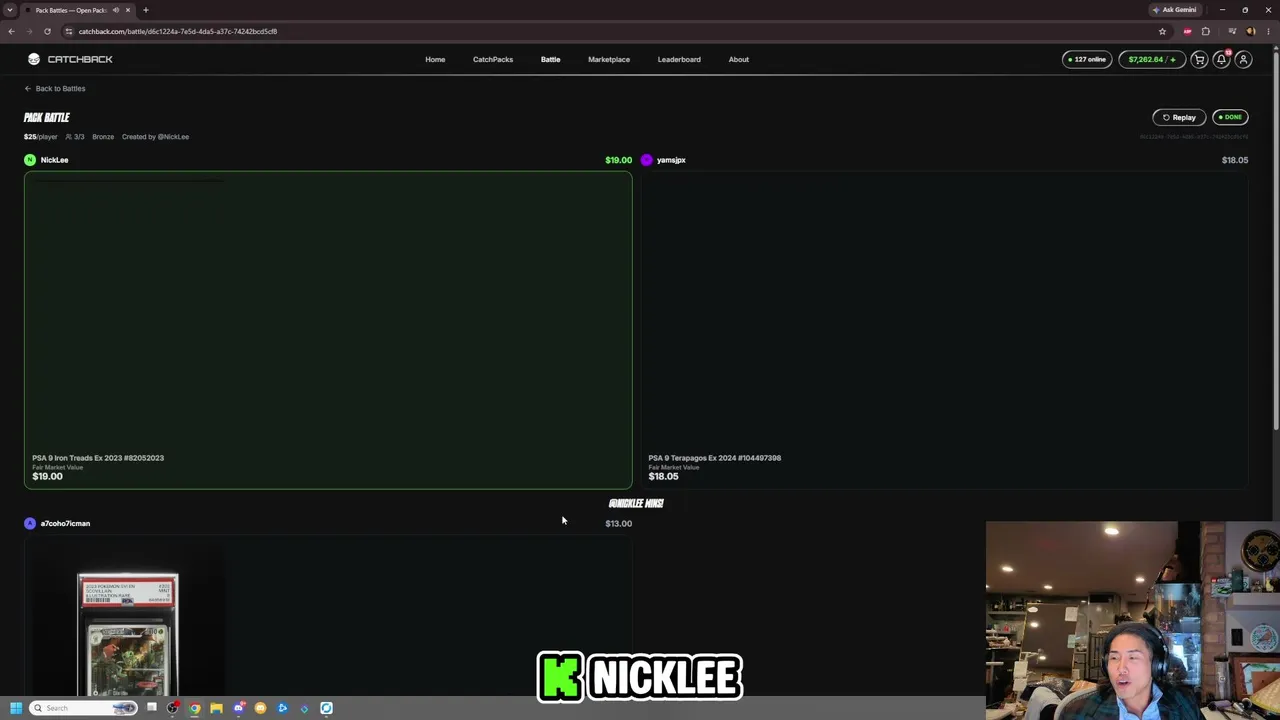Screen dimensions: 1280x720
Task: Open the Chrome profile avatar
Action: pyautogui.click(x=1250, y=31)
